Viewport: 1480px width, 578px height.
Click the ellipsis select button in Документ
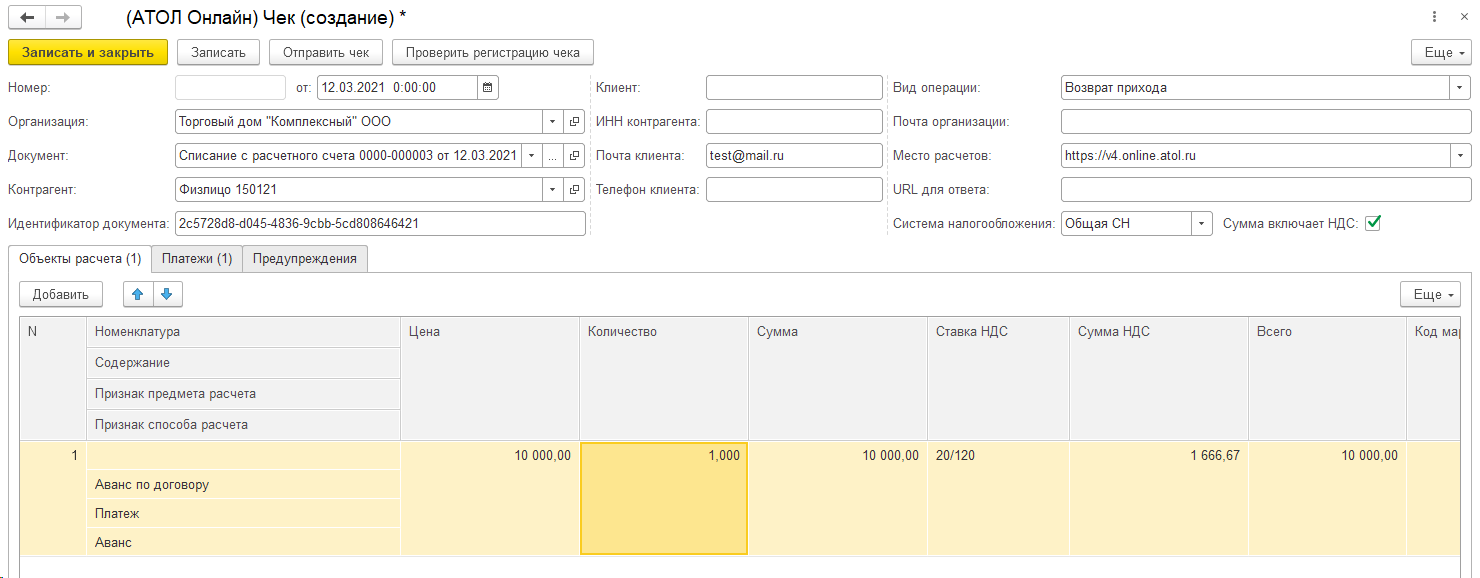coord(553,156)
